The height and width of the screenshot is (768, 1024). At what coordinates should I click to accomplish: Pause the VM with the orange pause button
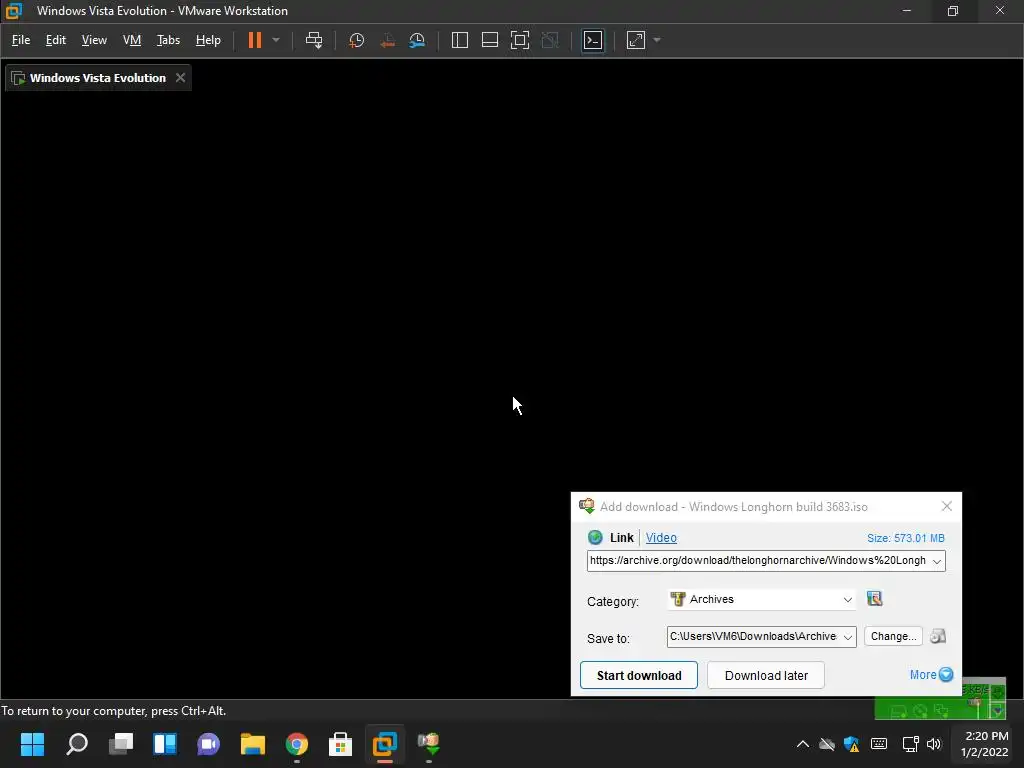point(255,40)
